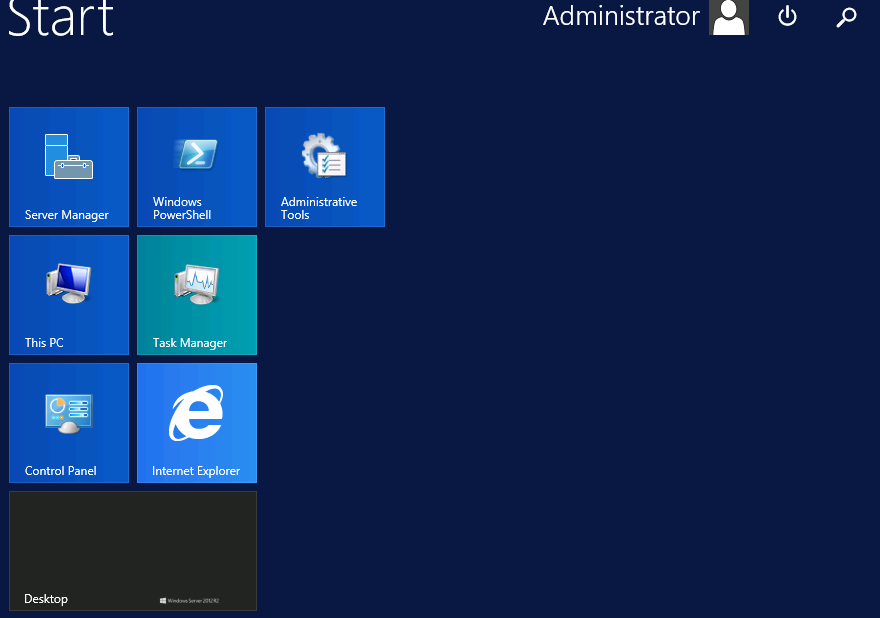Launch Internet Explorer via its logo
Screen dimensions: 880x618
[197, 412]
